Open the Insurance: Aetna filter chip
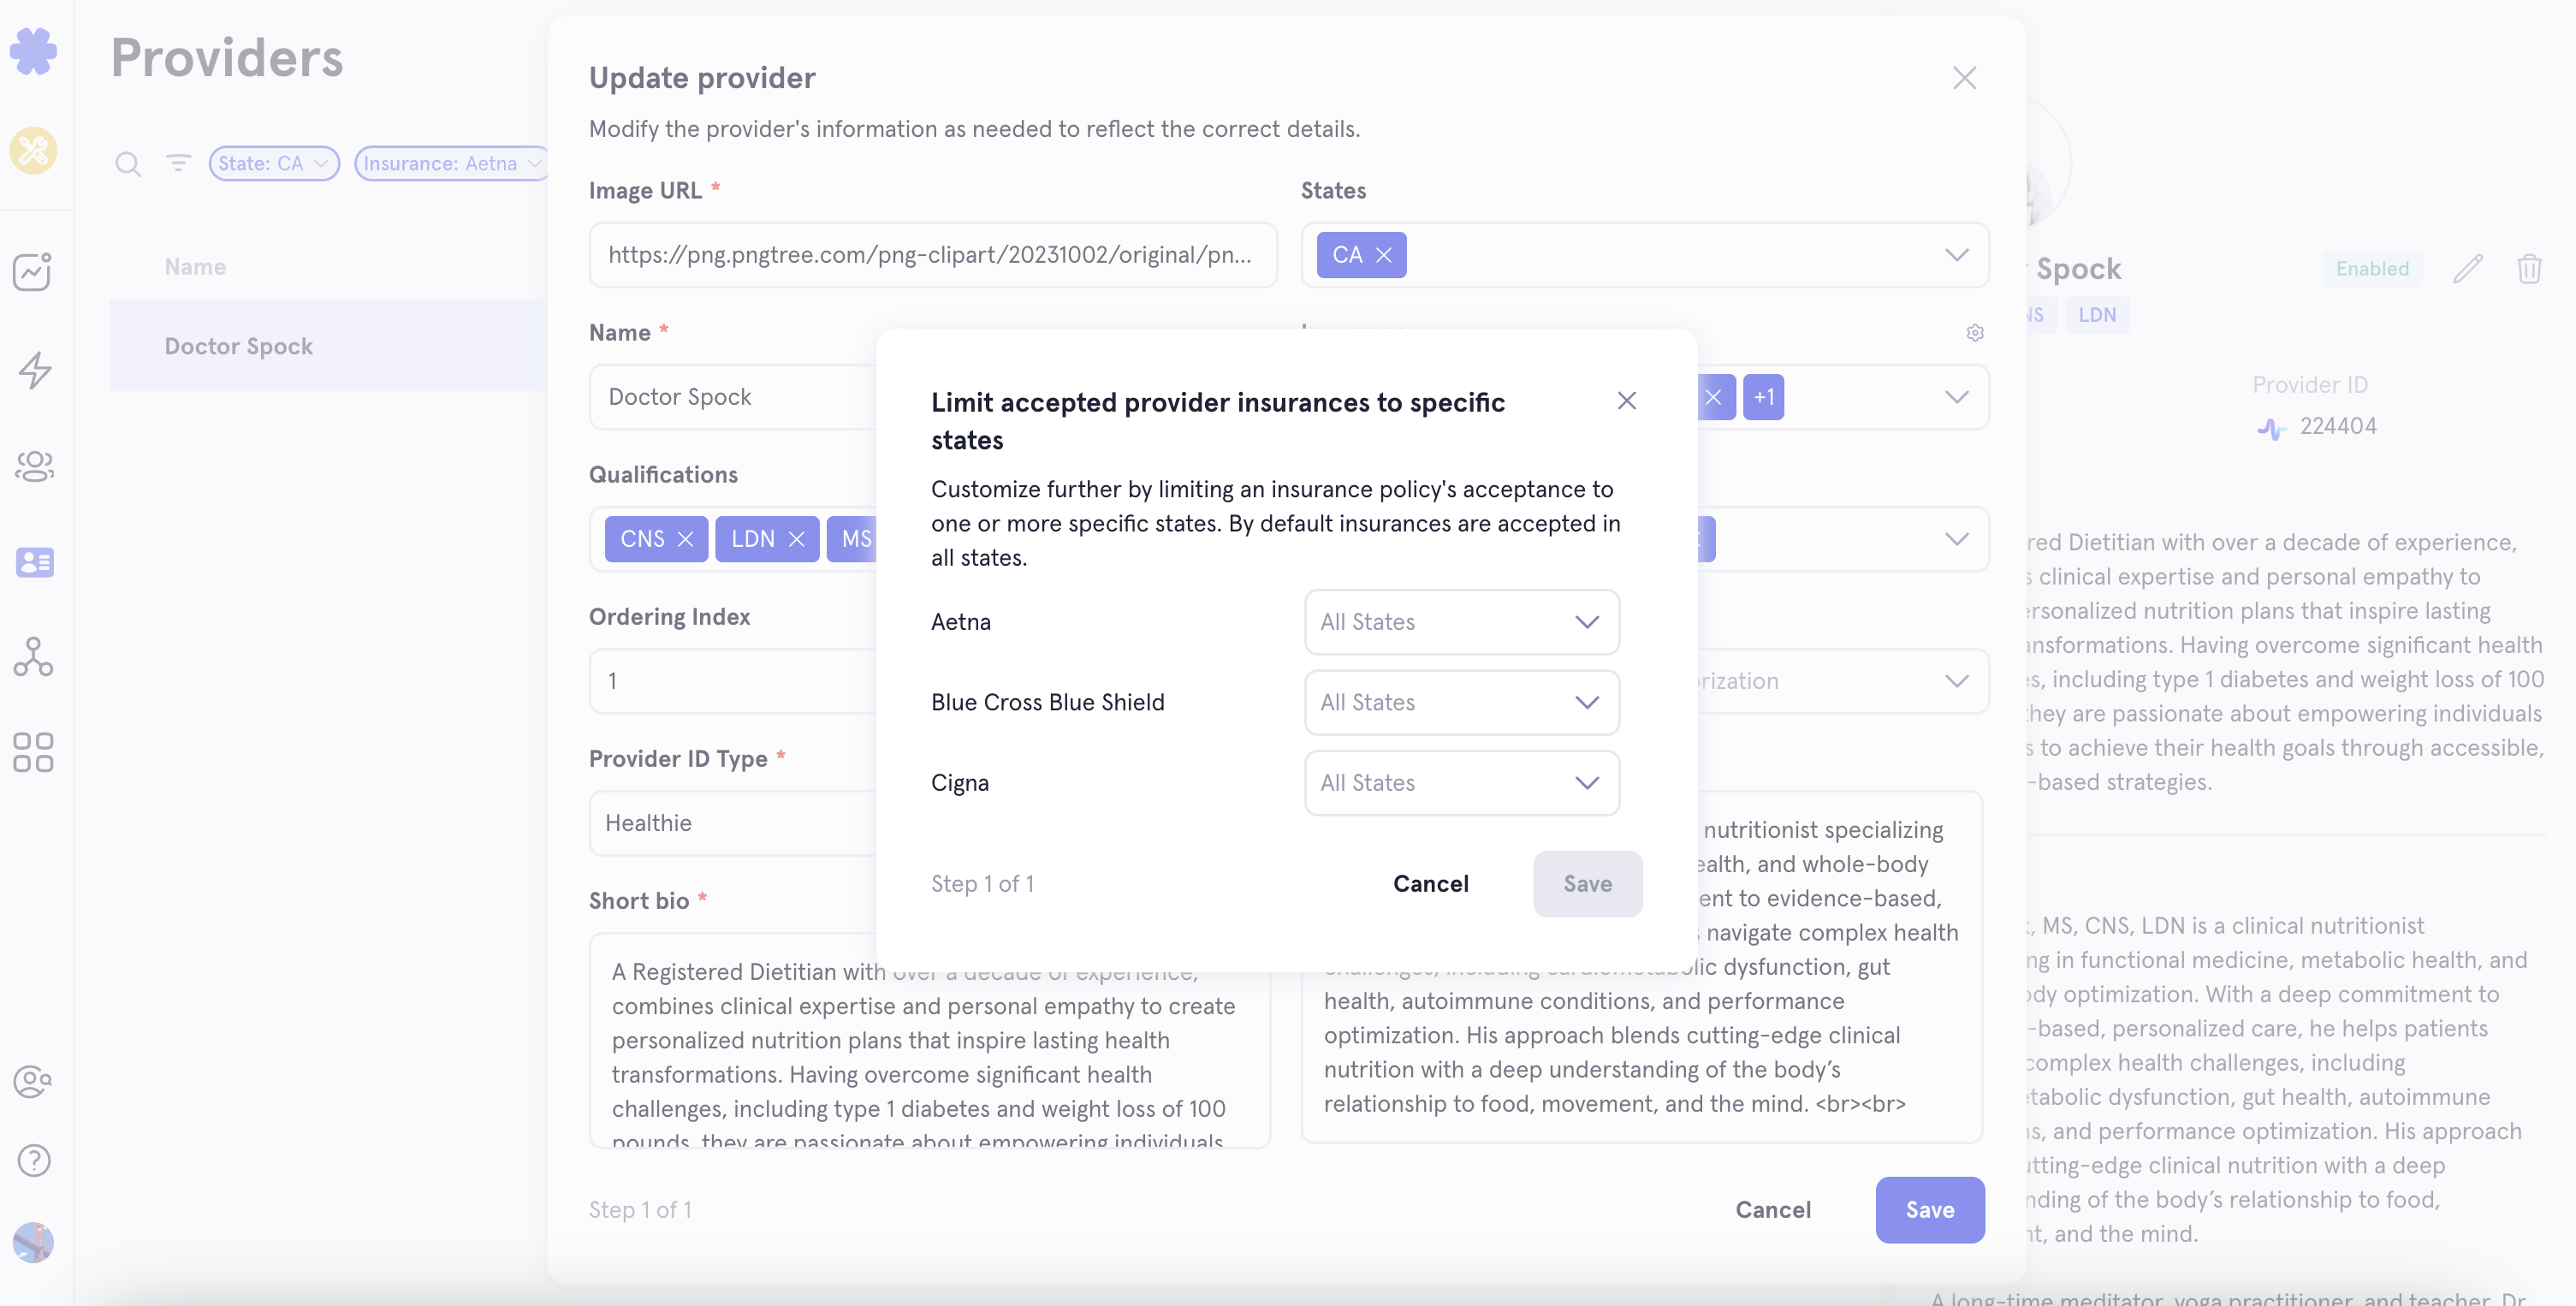2576x1306 pixels. coord(451,163)
